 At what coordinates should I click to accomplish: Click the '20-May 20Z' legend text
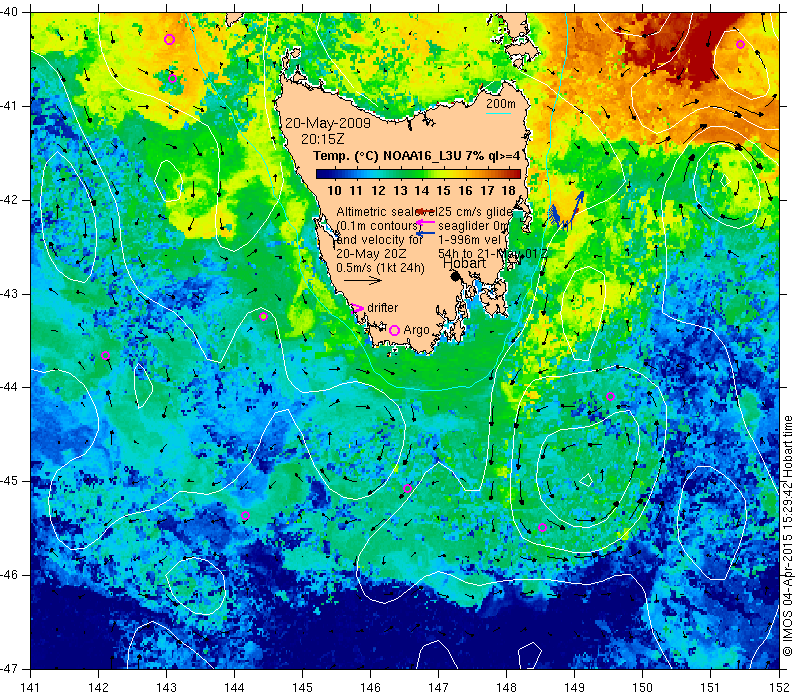click(371, 254)
